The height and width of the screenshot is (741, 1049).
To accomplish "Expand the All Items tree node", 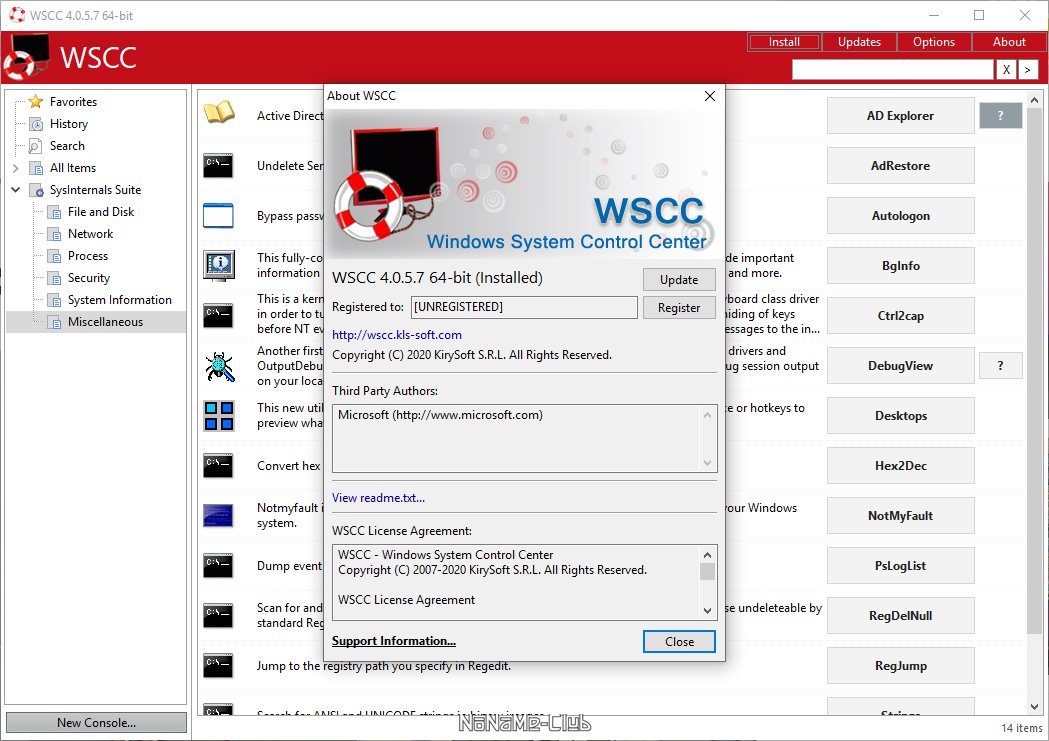I will 16,168.
